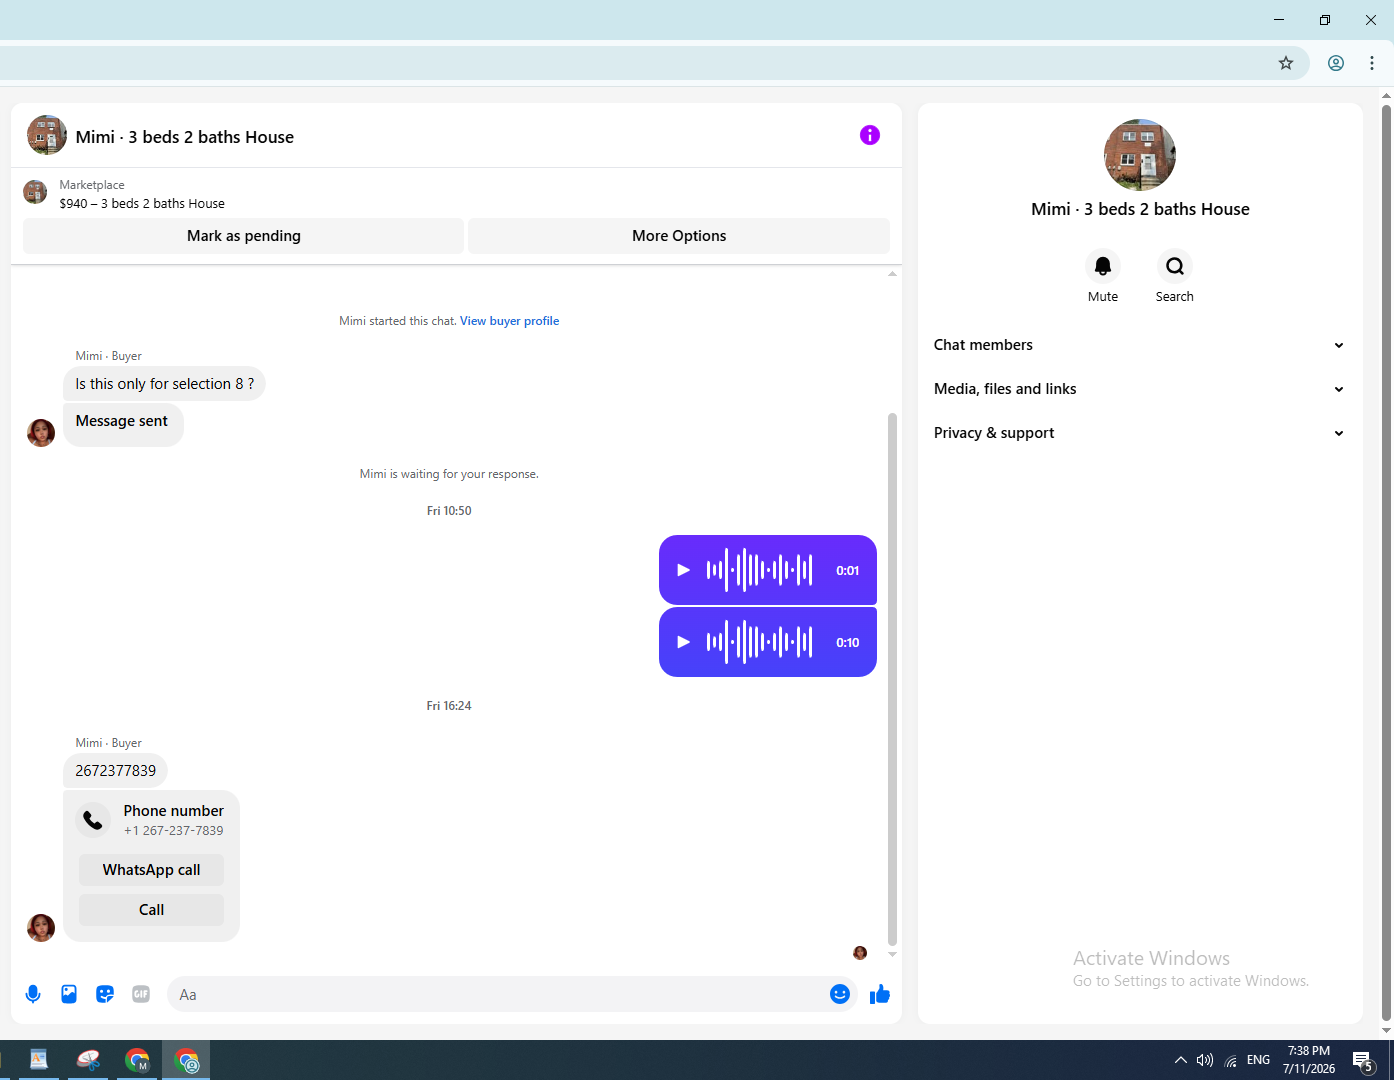
Task: Open the first taskbar app icon
Action: 39,1060
